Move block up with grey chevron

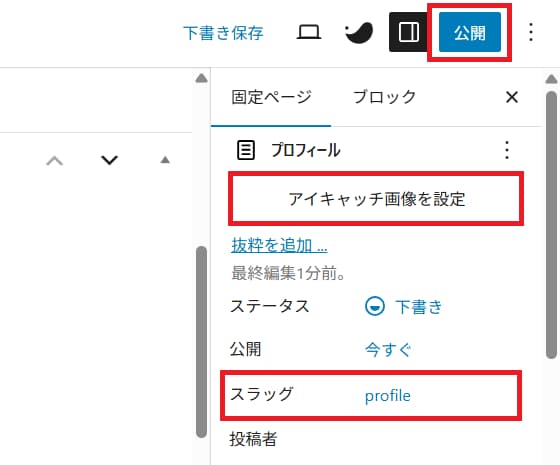[55, 161]
